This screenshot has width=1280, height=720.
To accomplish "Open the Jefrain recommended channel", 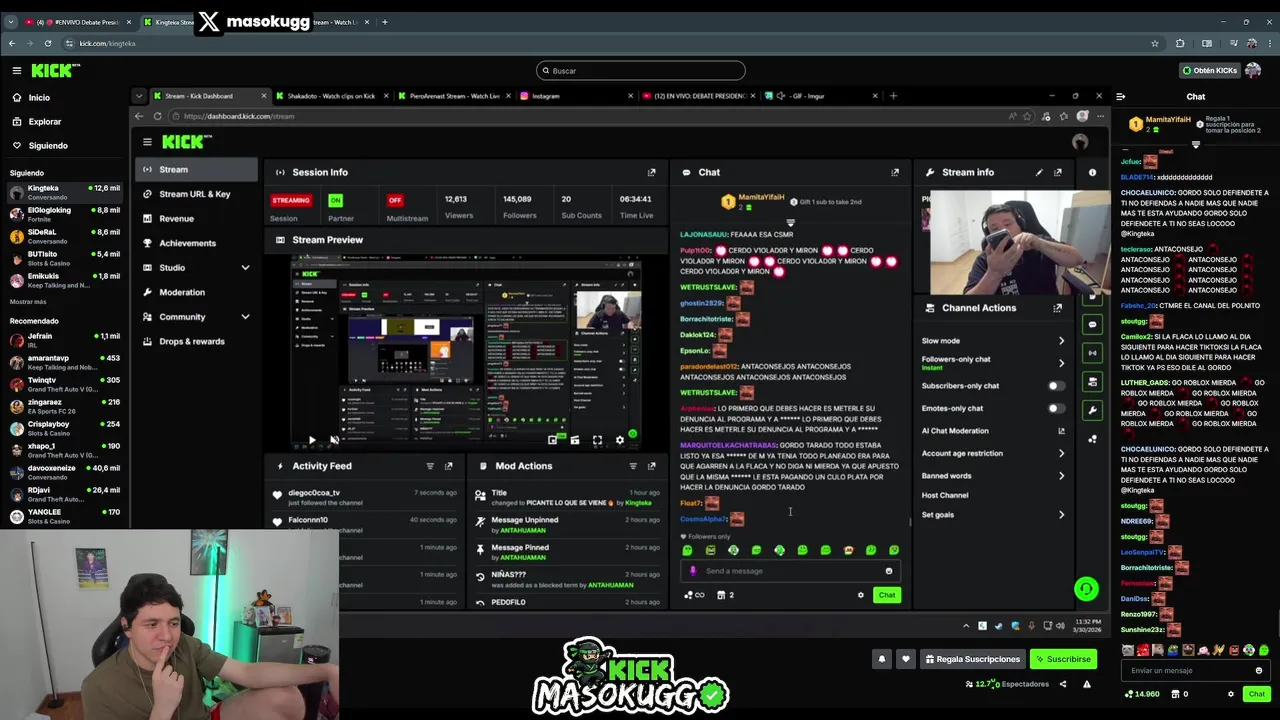I will (64, 340).
